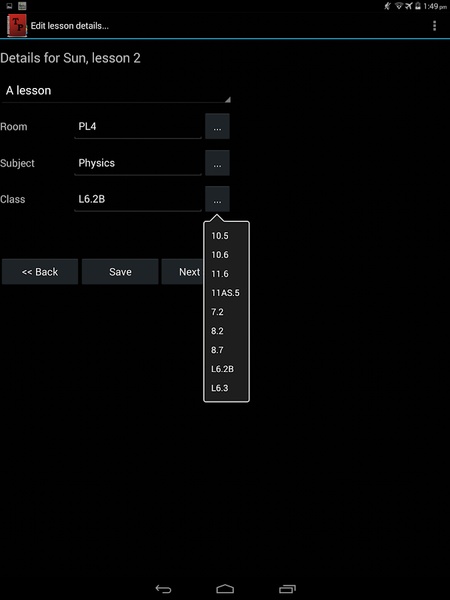Tap the airplane mode status icon
The height and width of the screenshot is (600, 450).
[409, 6]
